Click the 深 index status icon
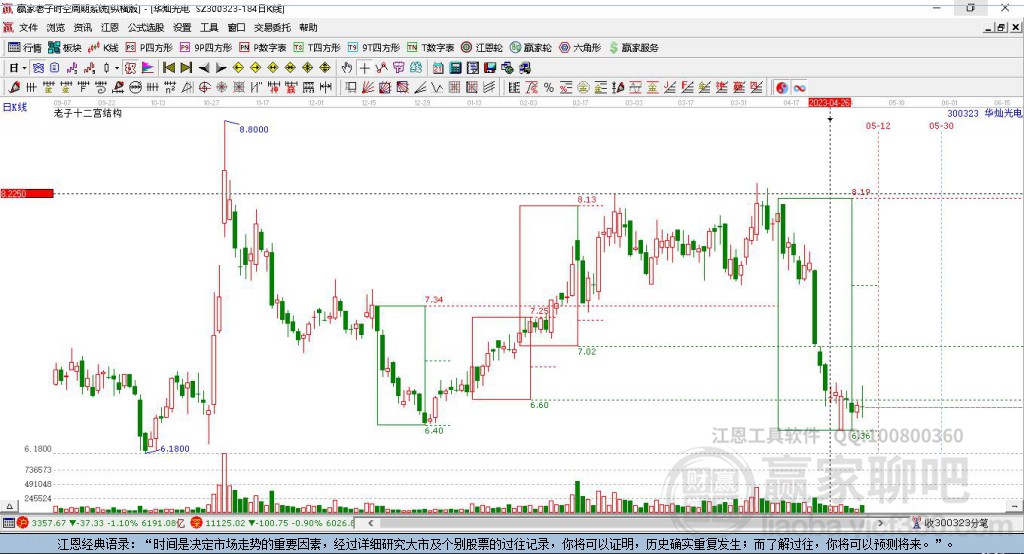The image size is (1024, 554). tap(197, 523)
